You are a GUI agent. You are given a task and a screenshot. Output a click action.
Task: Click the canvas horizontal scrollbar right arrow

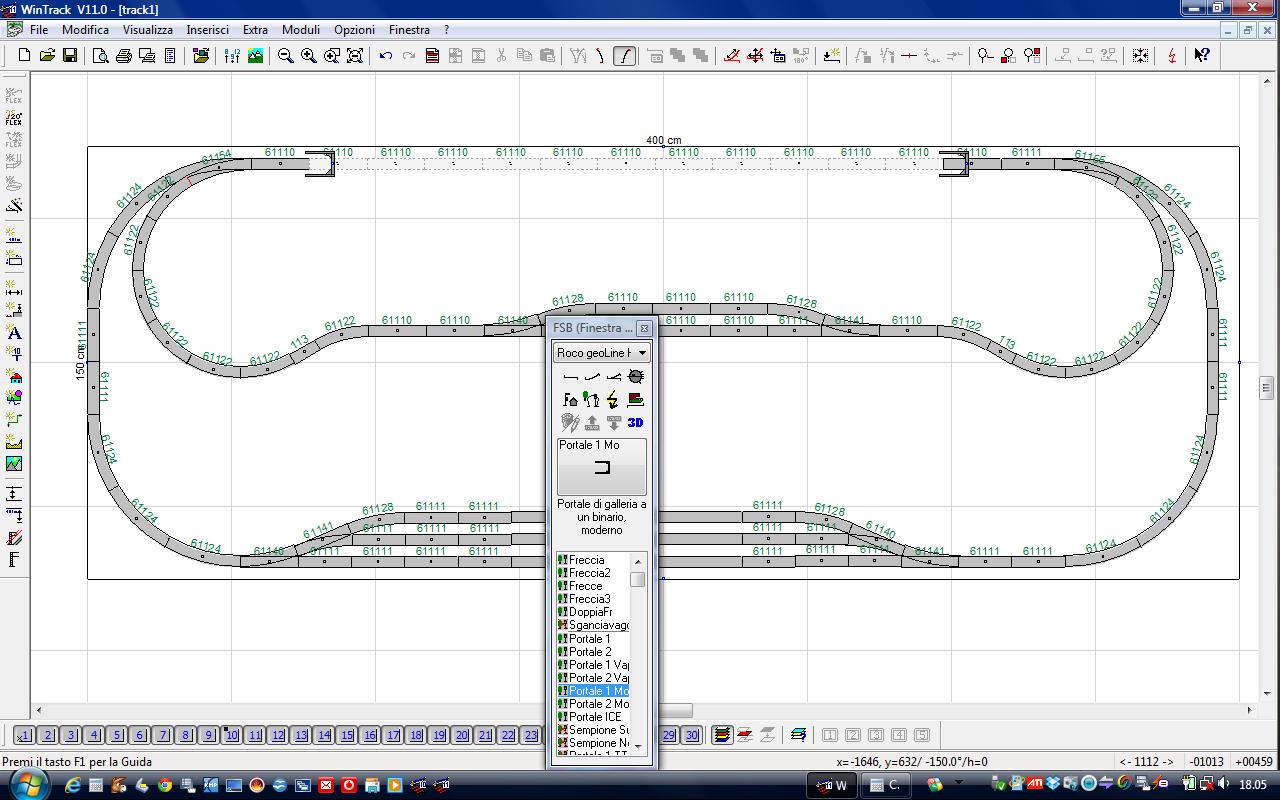1250,710
